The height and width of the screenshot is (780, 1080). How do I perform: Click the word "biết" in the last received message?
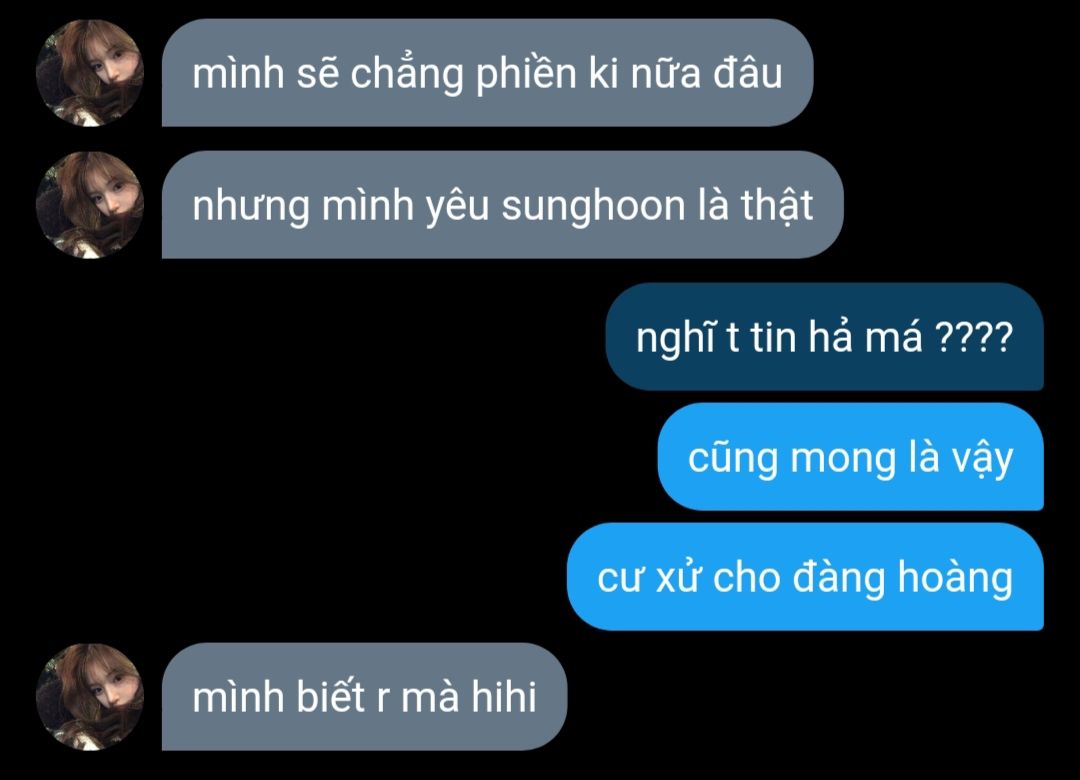click(x=331, y=696)
